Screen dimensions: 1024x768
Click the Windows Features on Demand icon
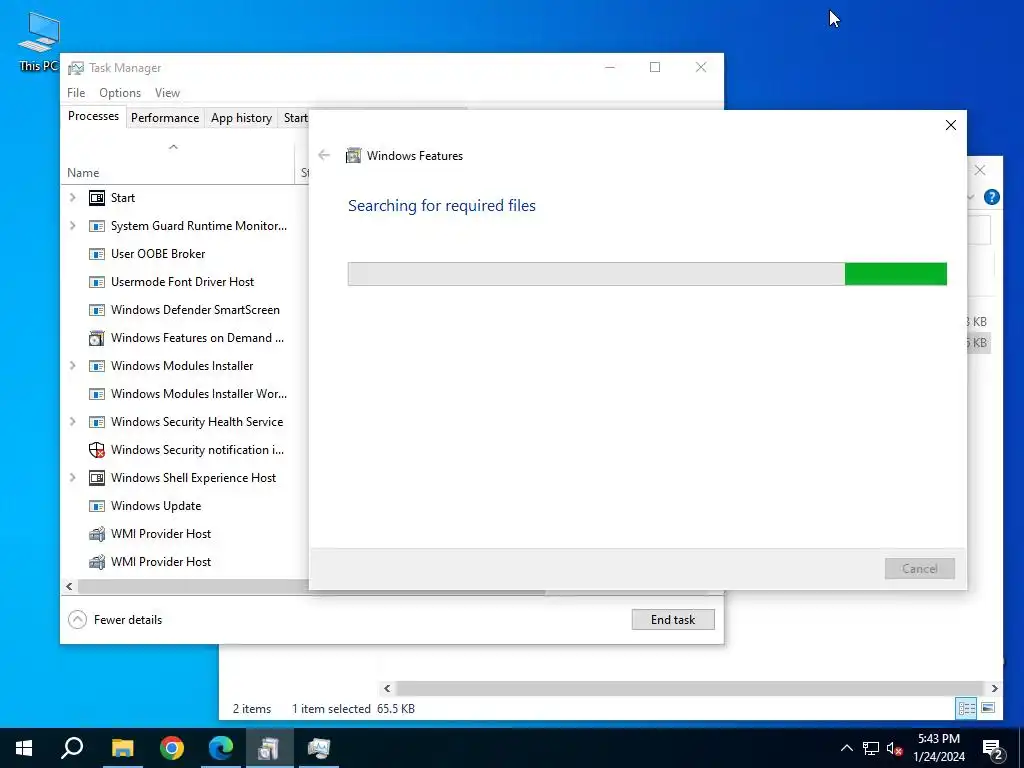coord(97,338)
